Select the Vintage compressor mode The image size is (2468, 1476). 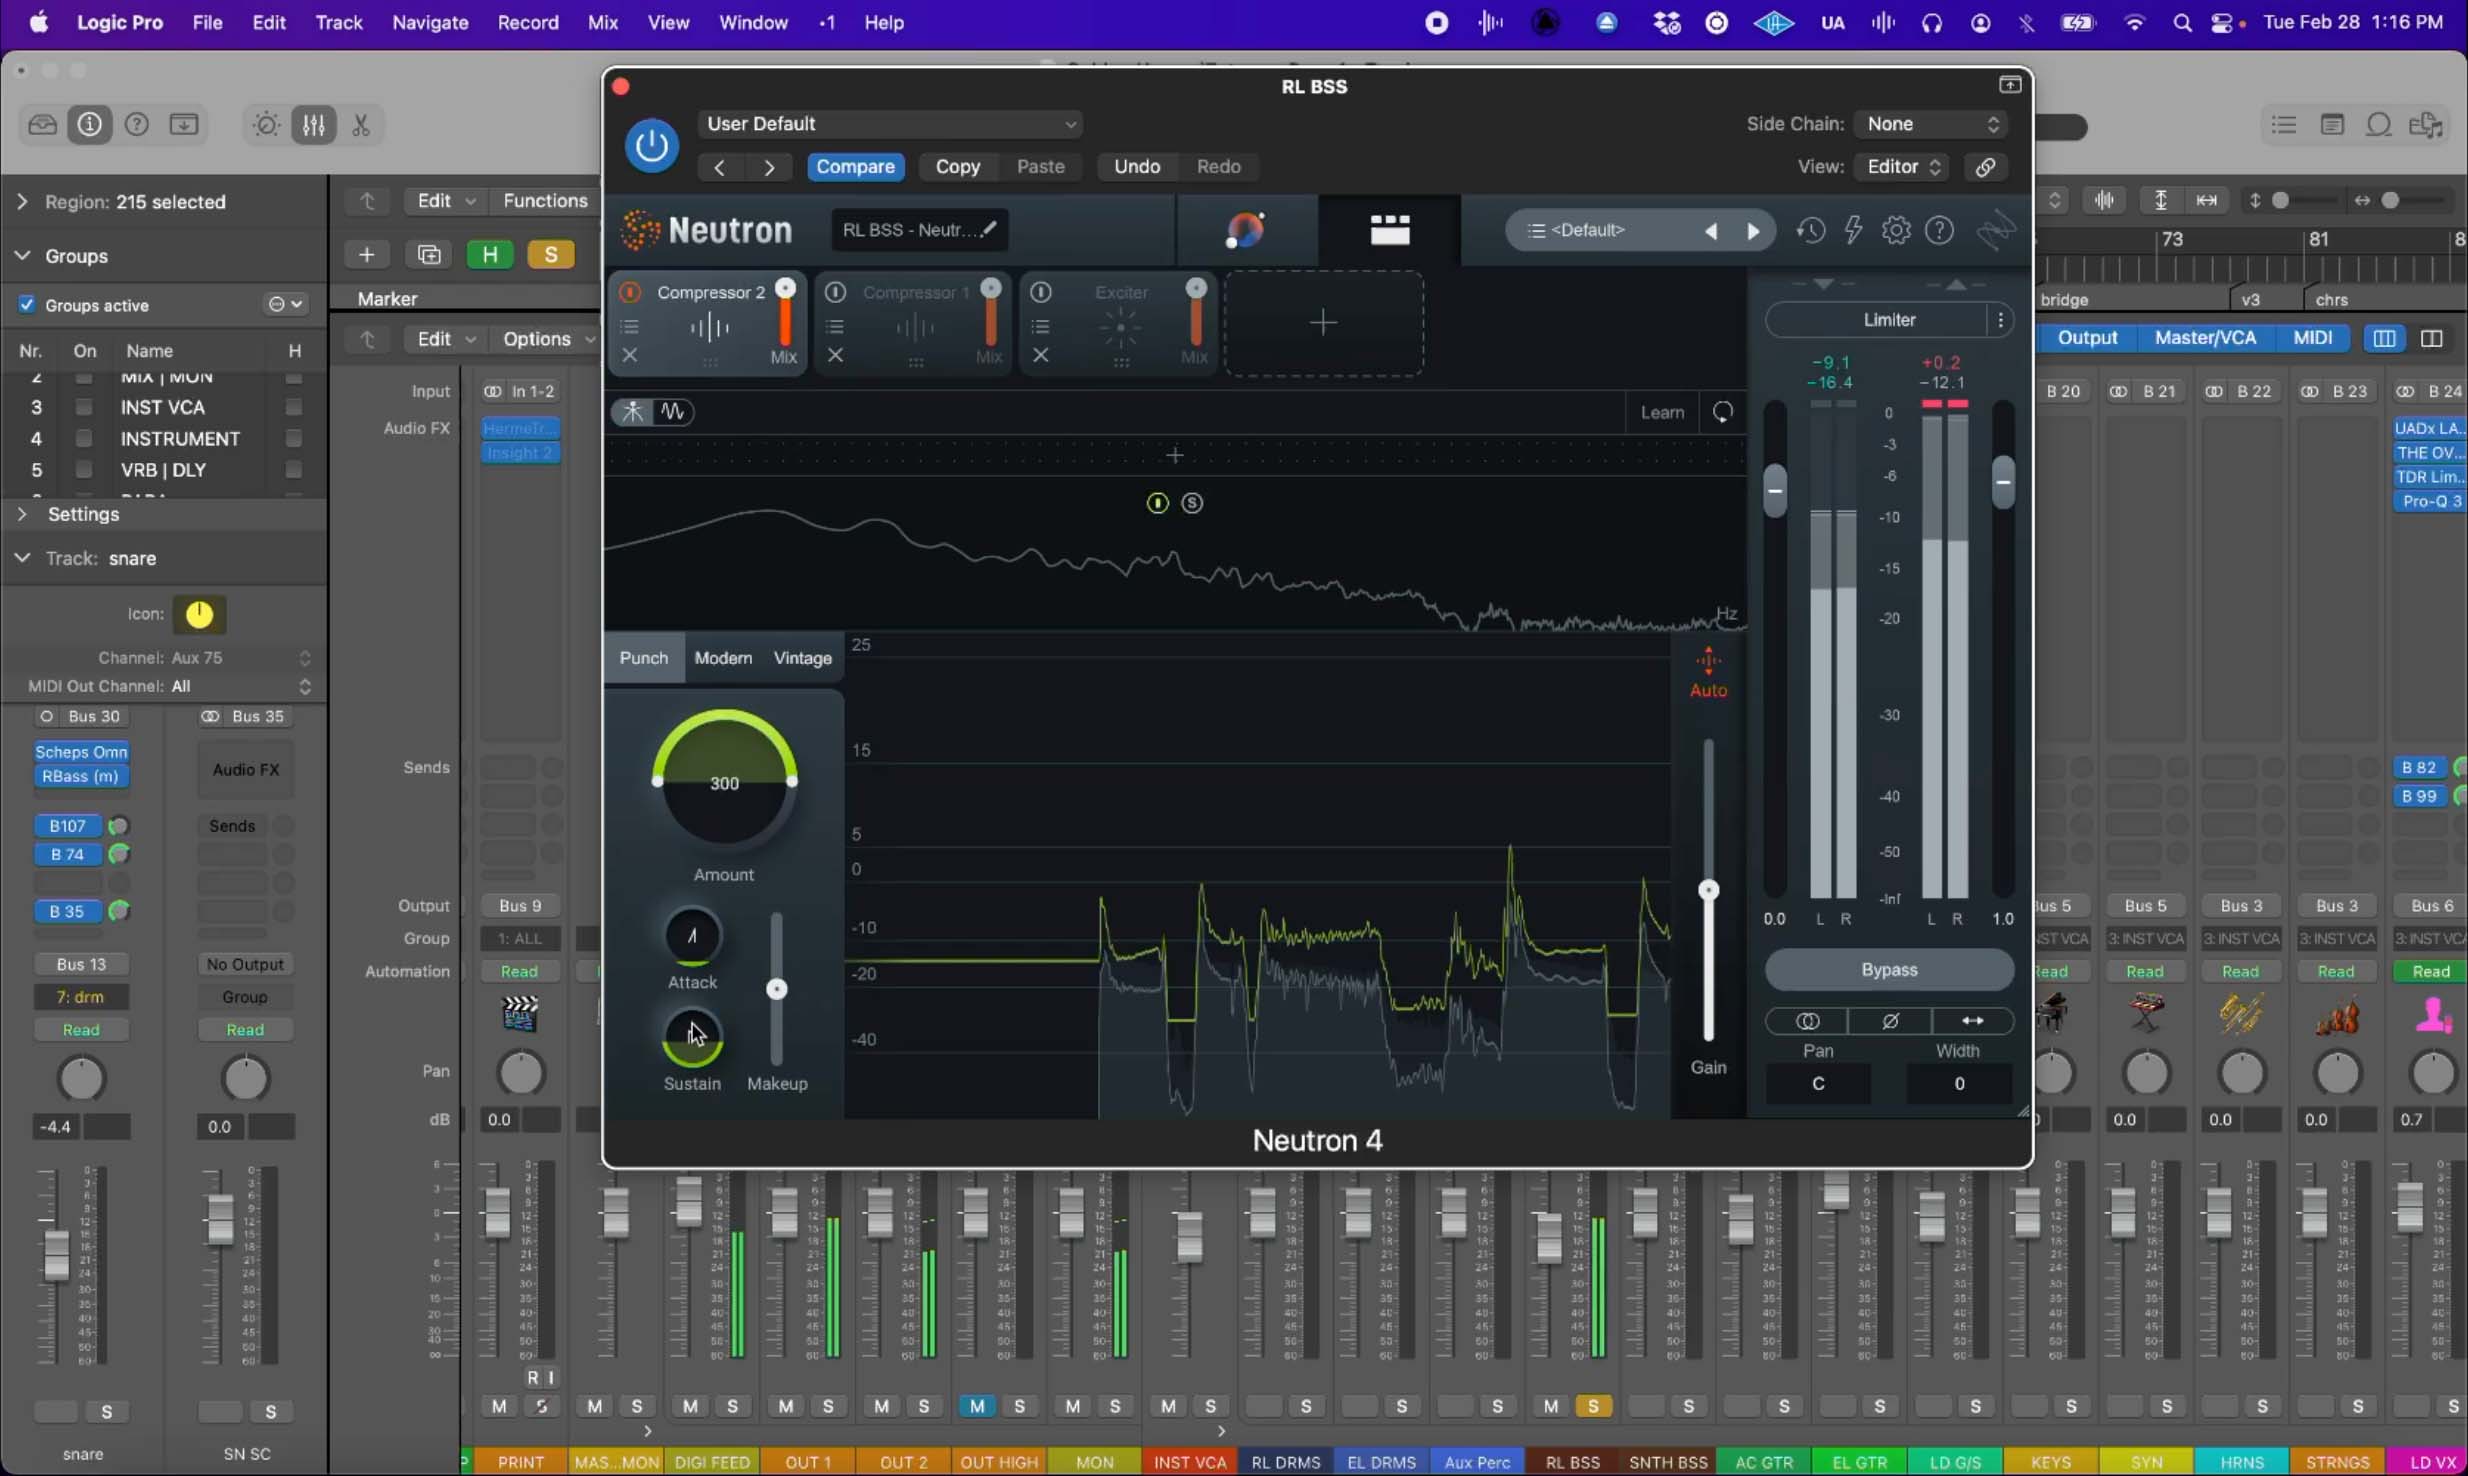[x=802, y=658]
